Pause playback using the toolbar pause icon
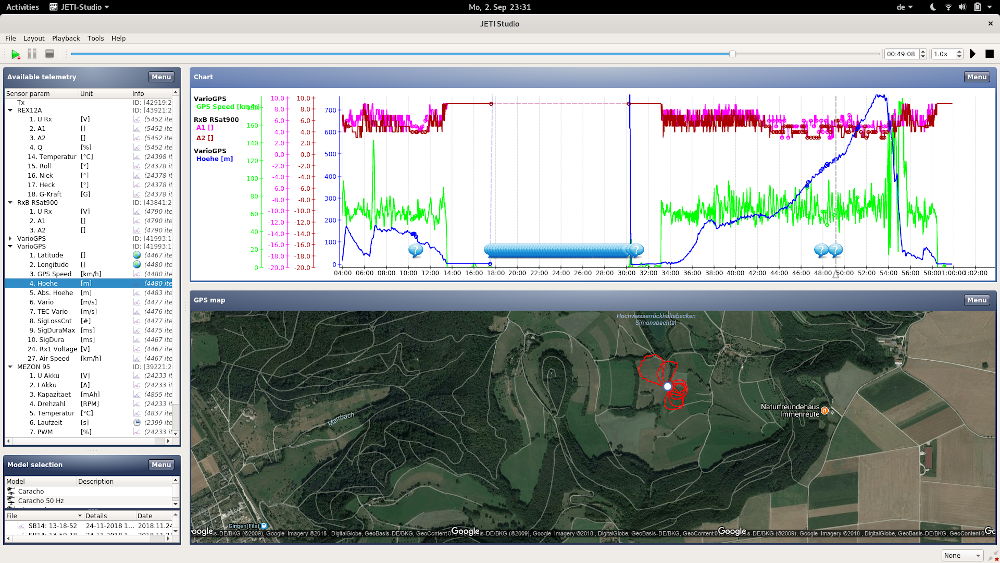Screen dimensions: 1000x563 coord(32,54)
